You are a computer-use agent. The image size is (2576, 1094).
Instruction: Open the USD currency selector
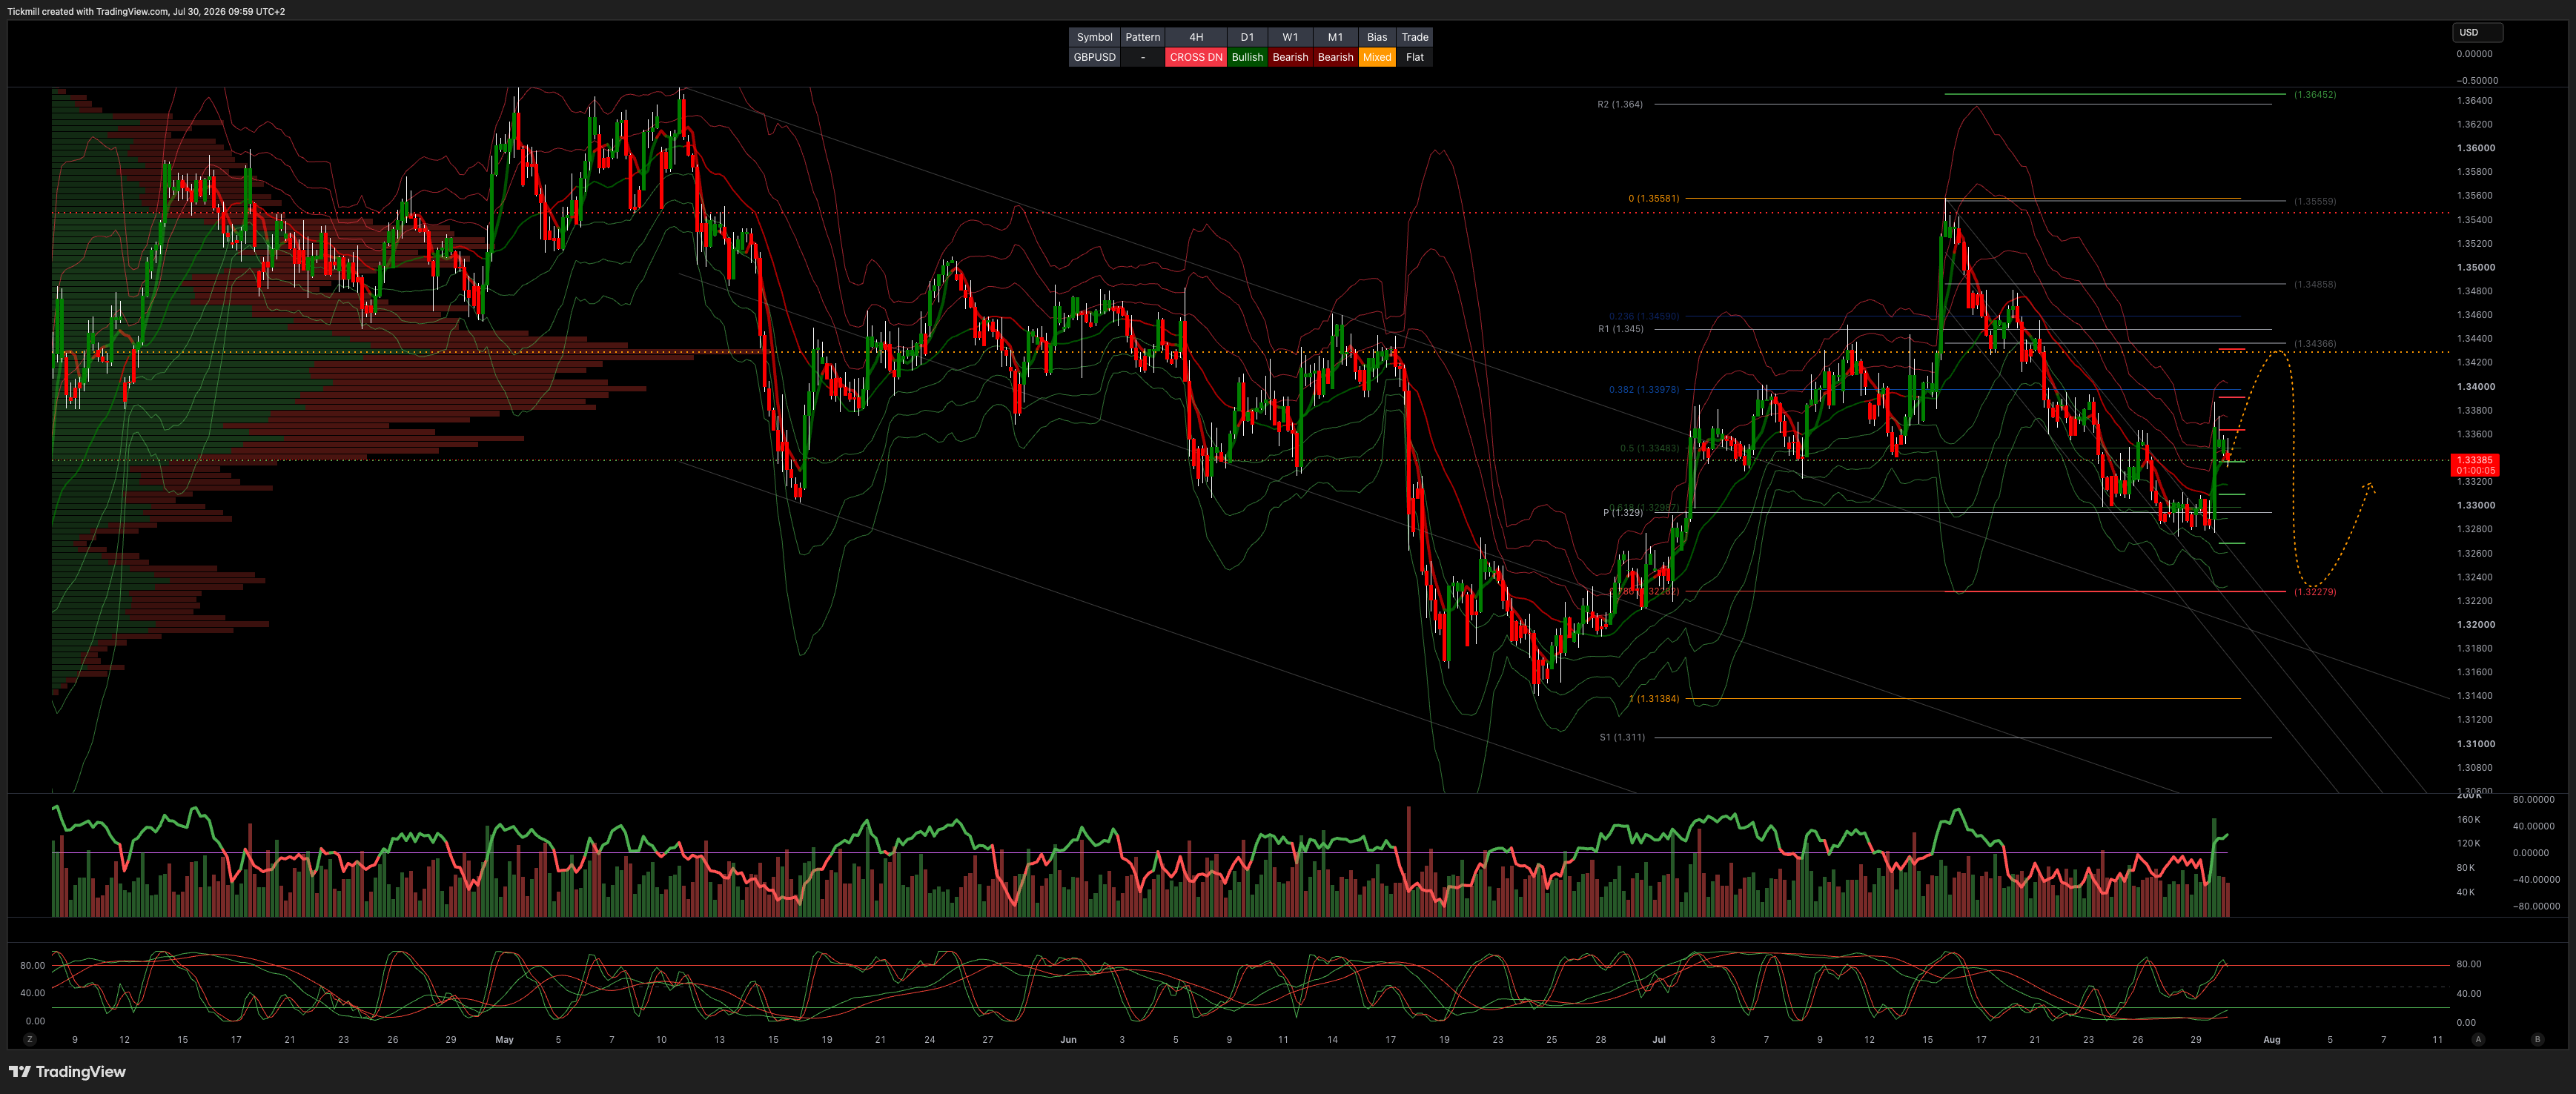(x=2477, y=32)
